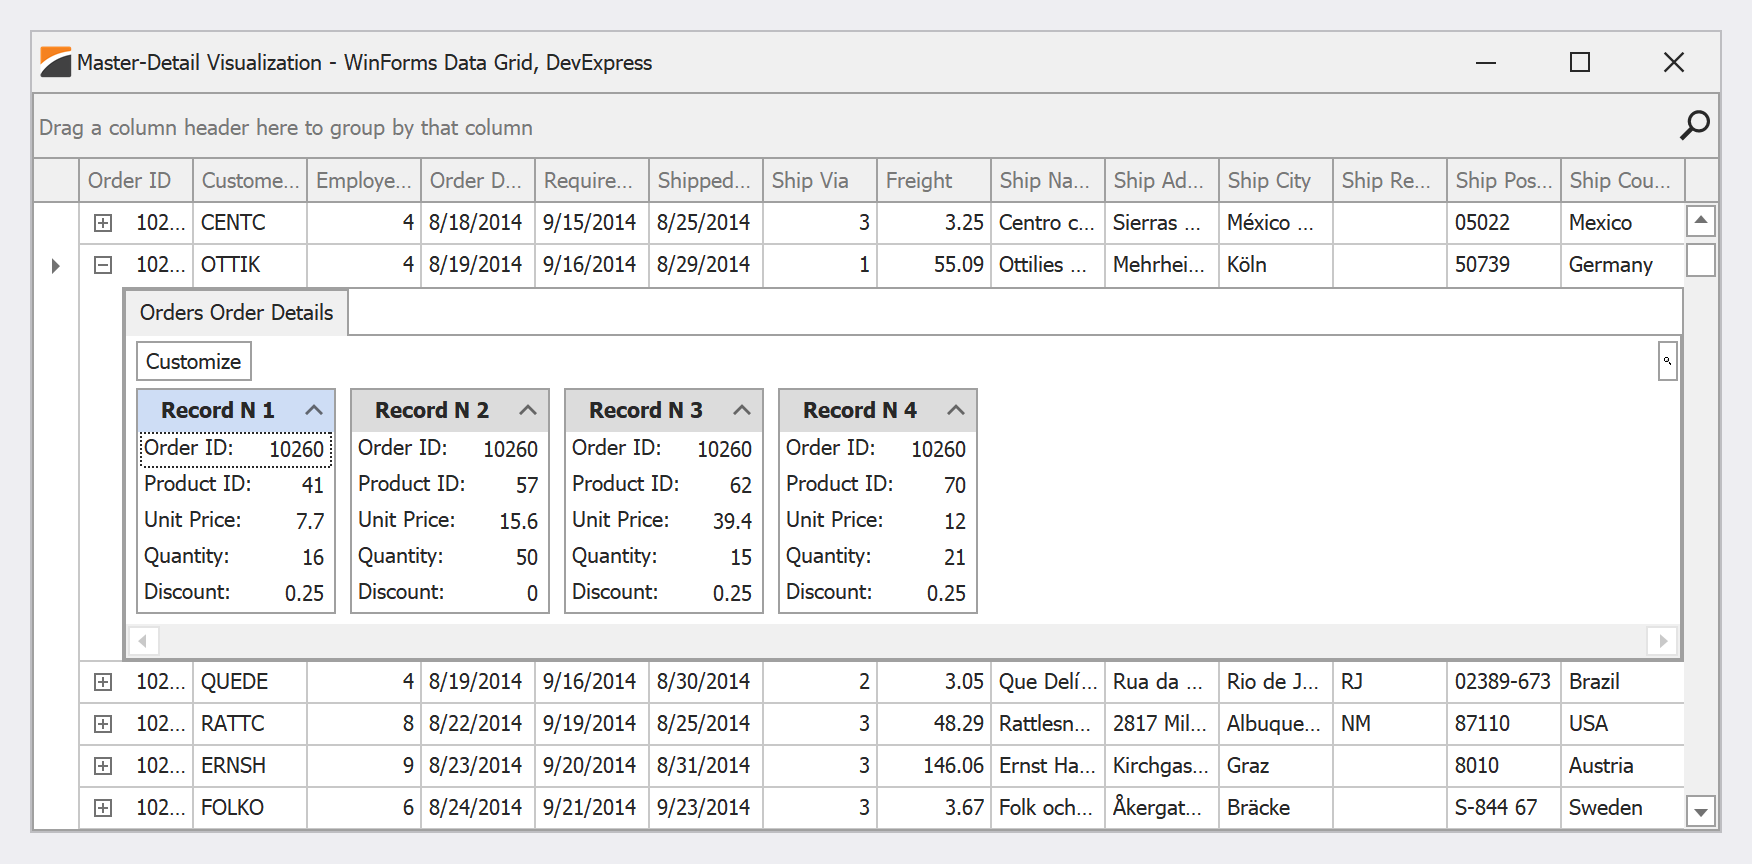Screen dimensions: 1752x864
Task: Click the small search icon in detail view
Action: (1667, 361)
